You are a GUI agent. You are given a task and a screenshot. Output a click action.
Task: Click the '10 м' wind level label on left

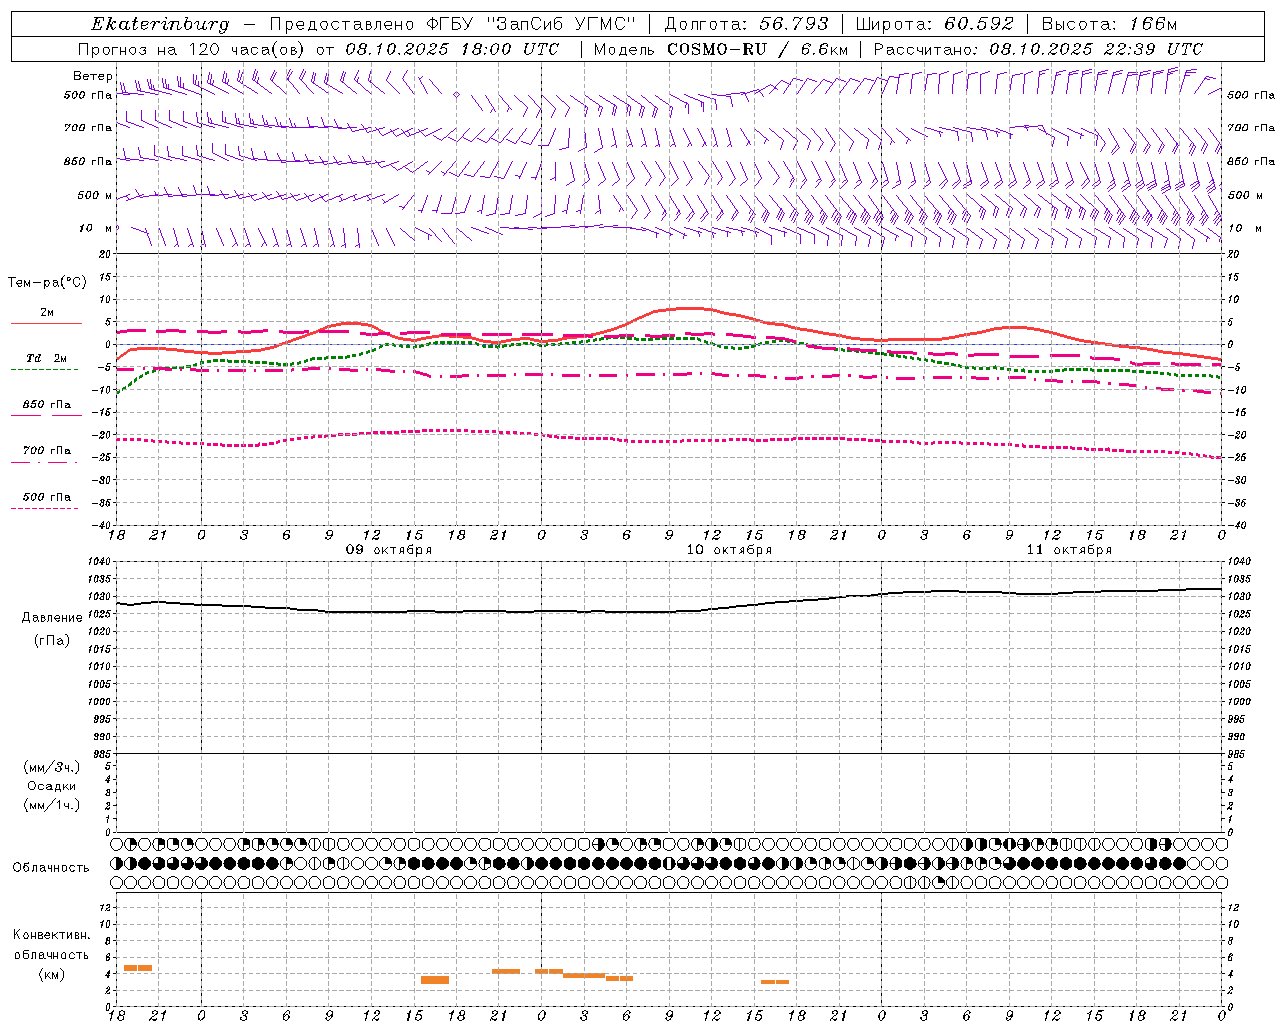tap(95, 229)
